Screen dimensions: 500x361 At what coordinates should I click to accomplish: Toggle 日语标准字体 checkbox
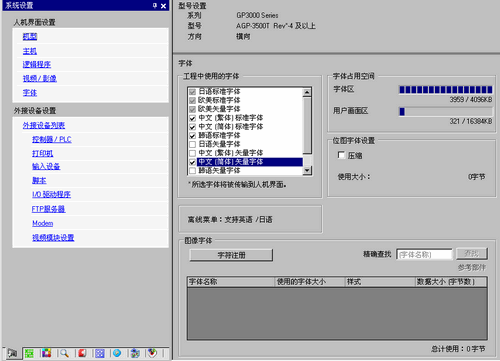click(x=192, y=92)
